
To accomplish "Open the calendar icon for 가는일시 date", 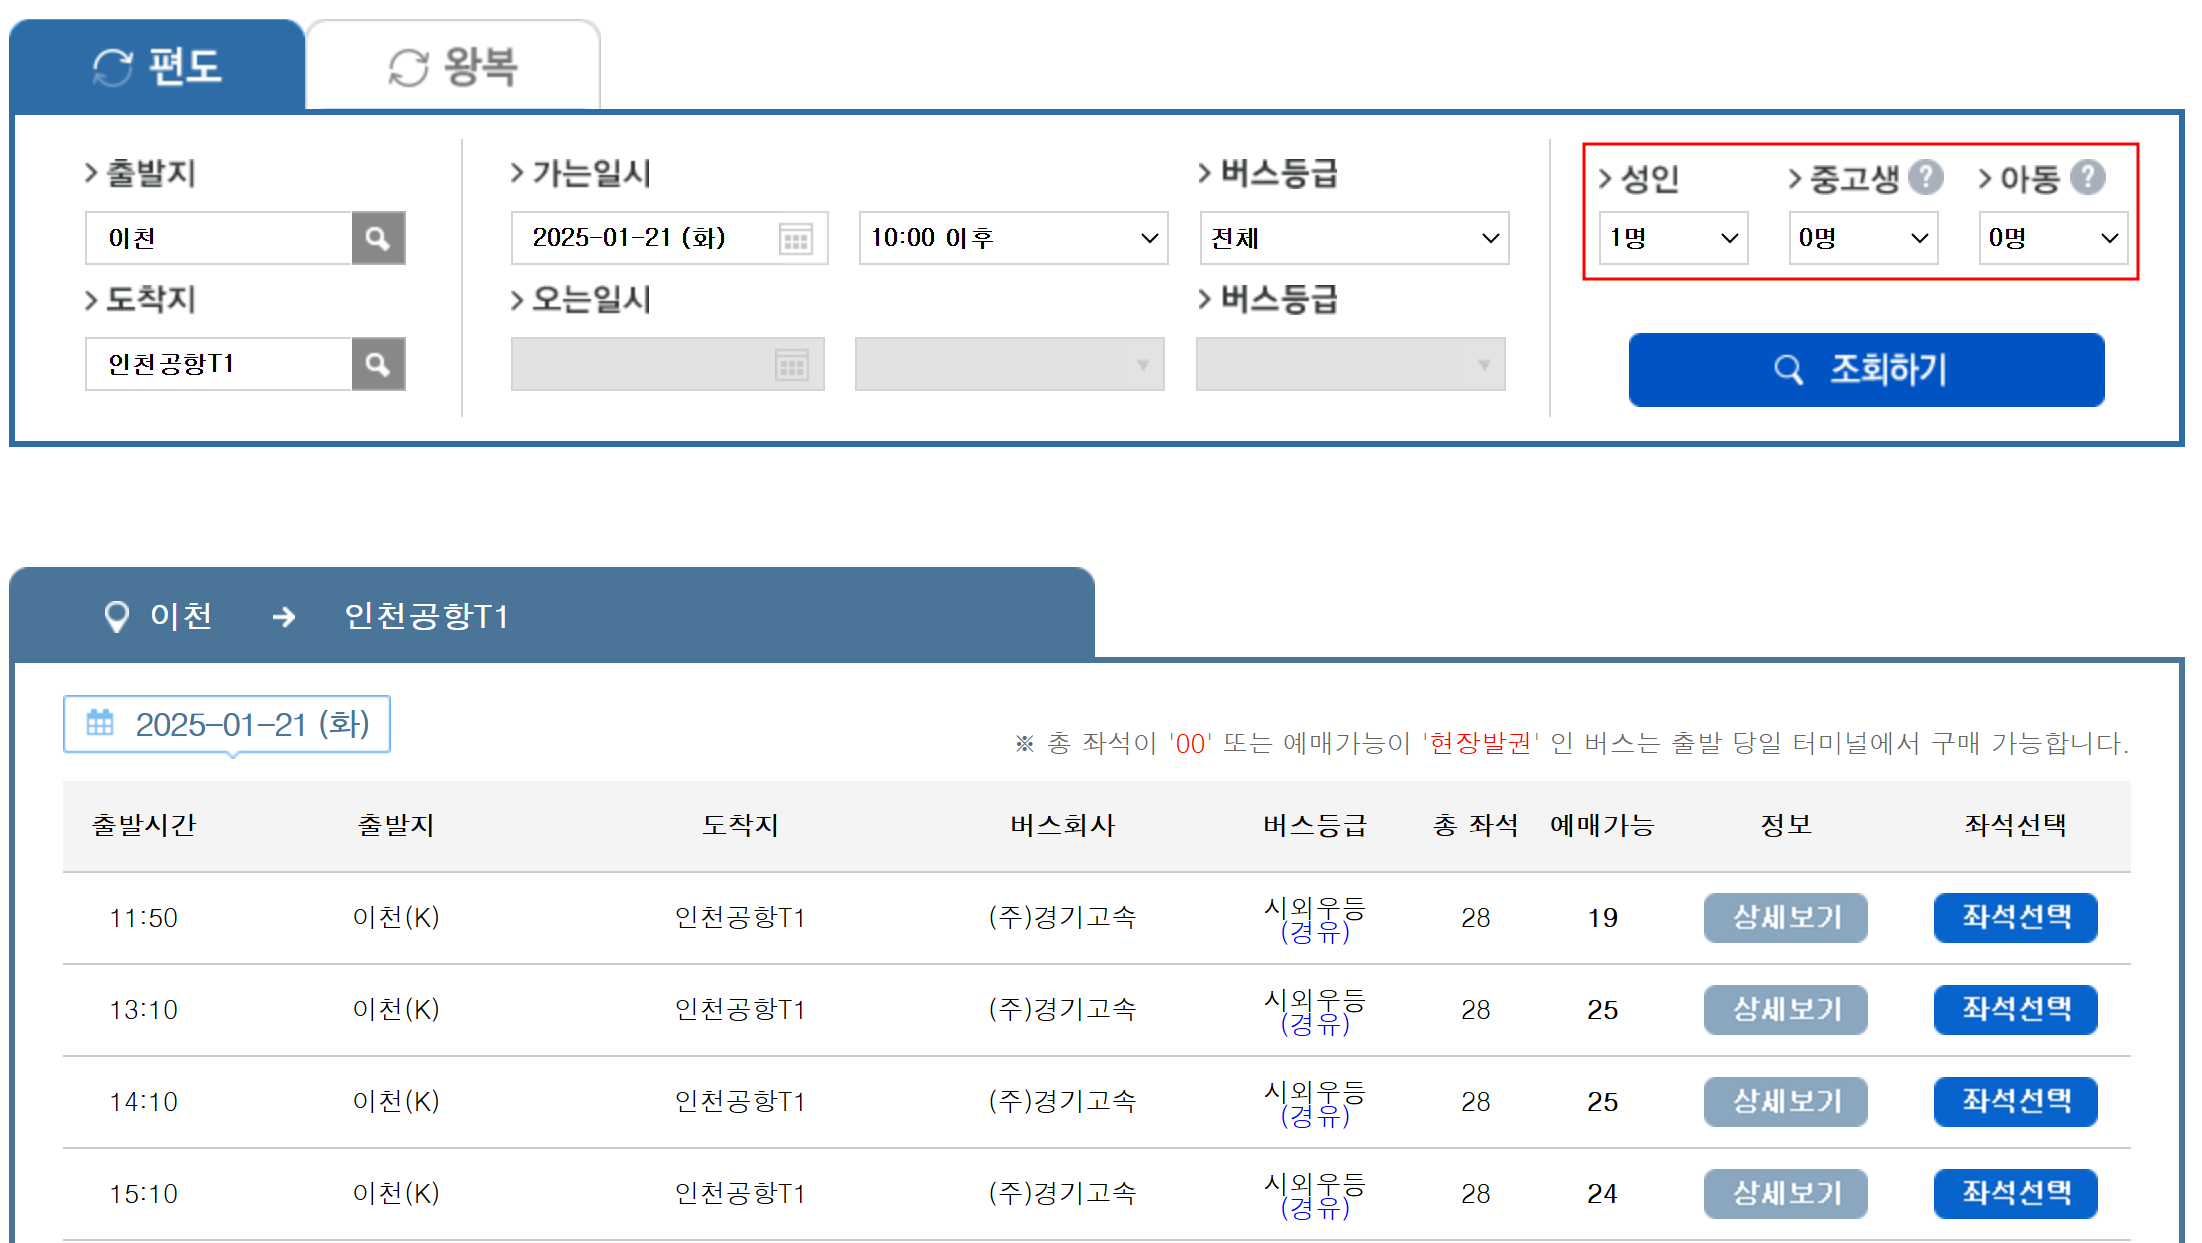I will pos(796,239).
